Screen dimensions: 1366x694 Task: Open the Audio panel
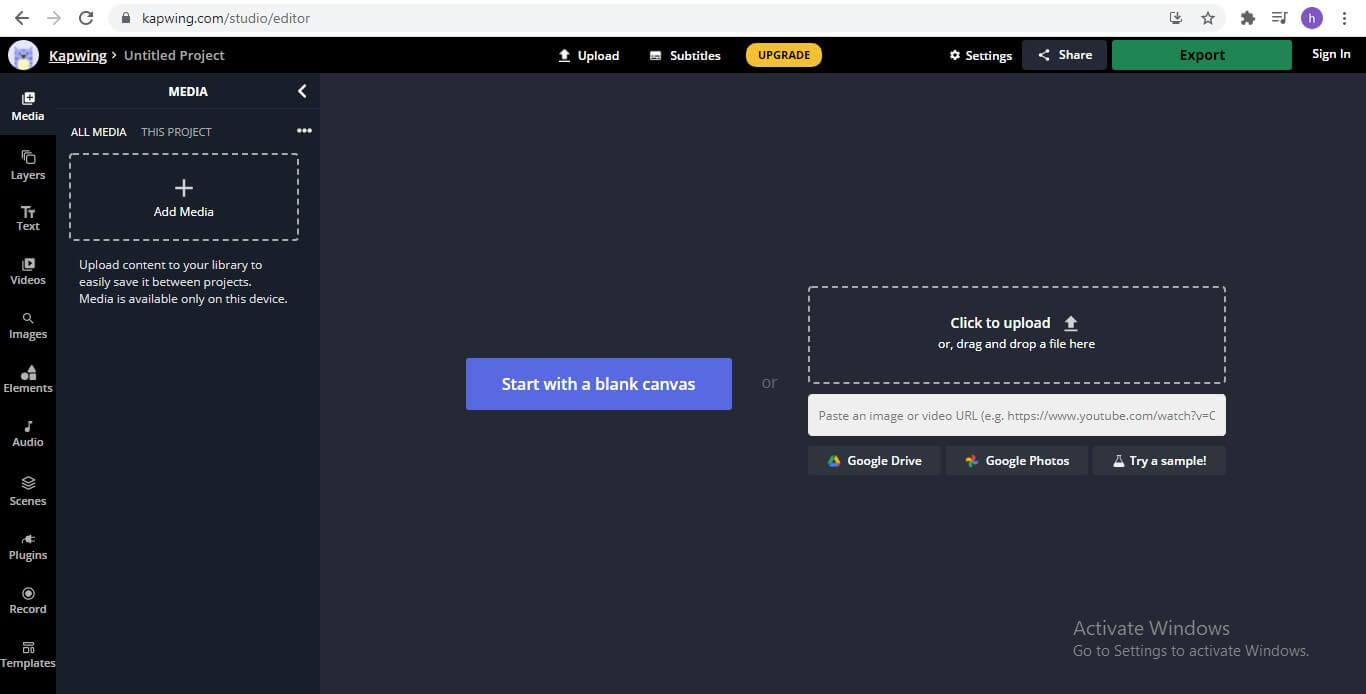pos(28,433)
